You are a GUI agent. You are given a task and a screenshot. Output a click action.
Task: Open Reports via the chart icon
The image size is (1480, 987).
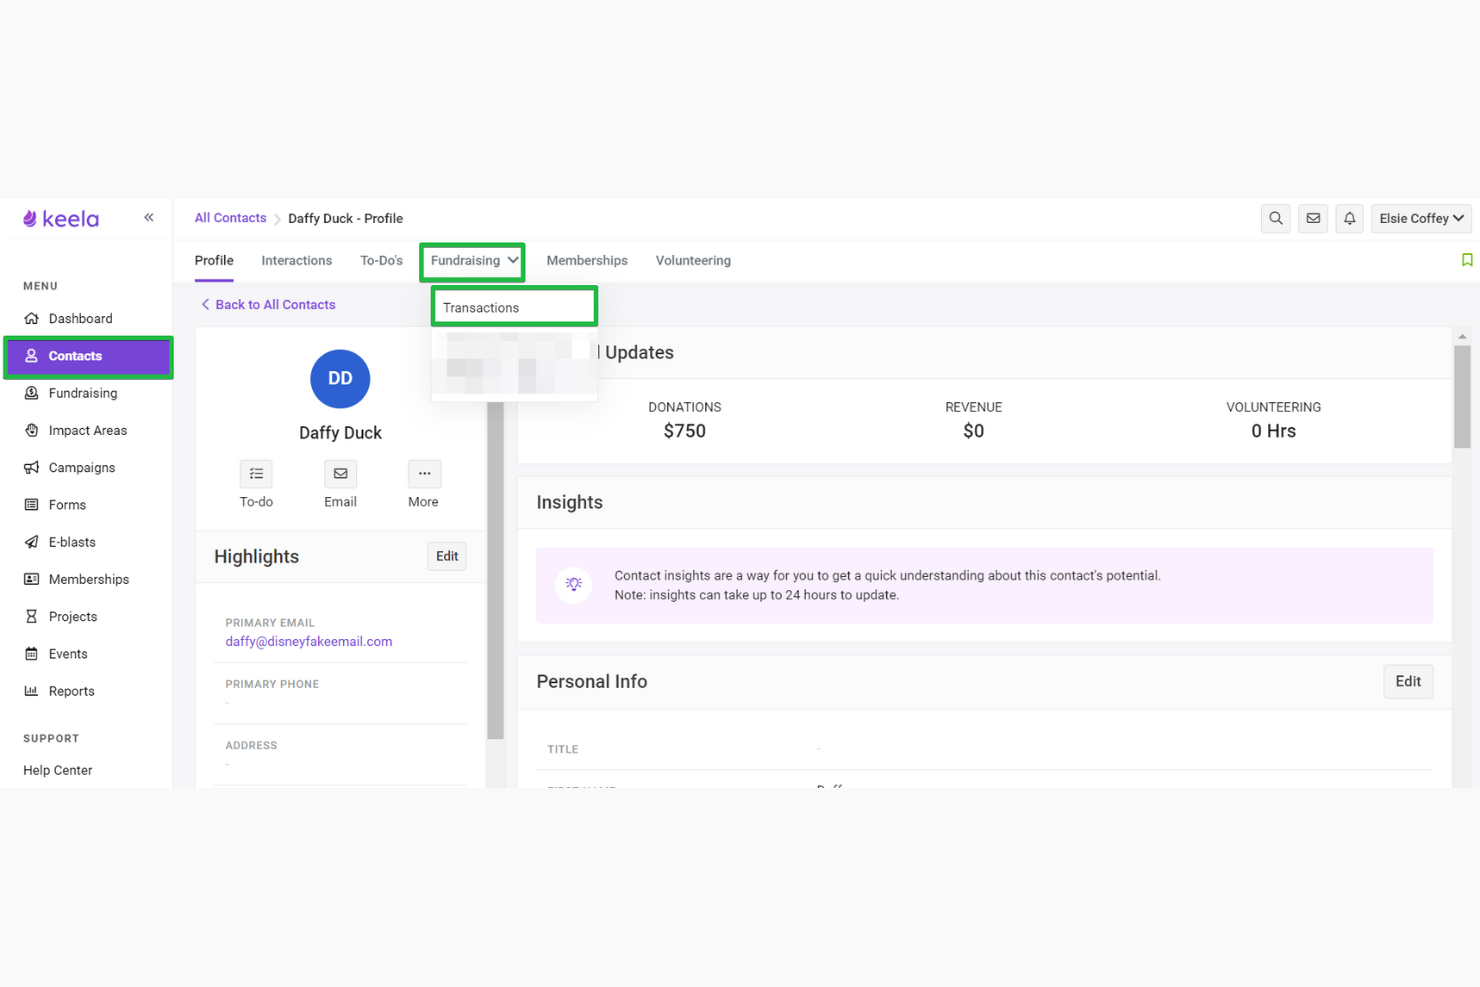pyautogui.click(x=70, y=691)
